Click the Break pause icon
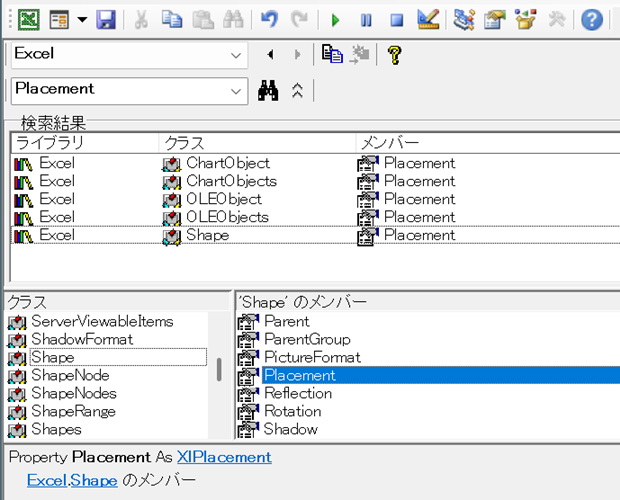Image resolution: width=620 pixels, height=500 pixels. (x=366, y=20)
